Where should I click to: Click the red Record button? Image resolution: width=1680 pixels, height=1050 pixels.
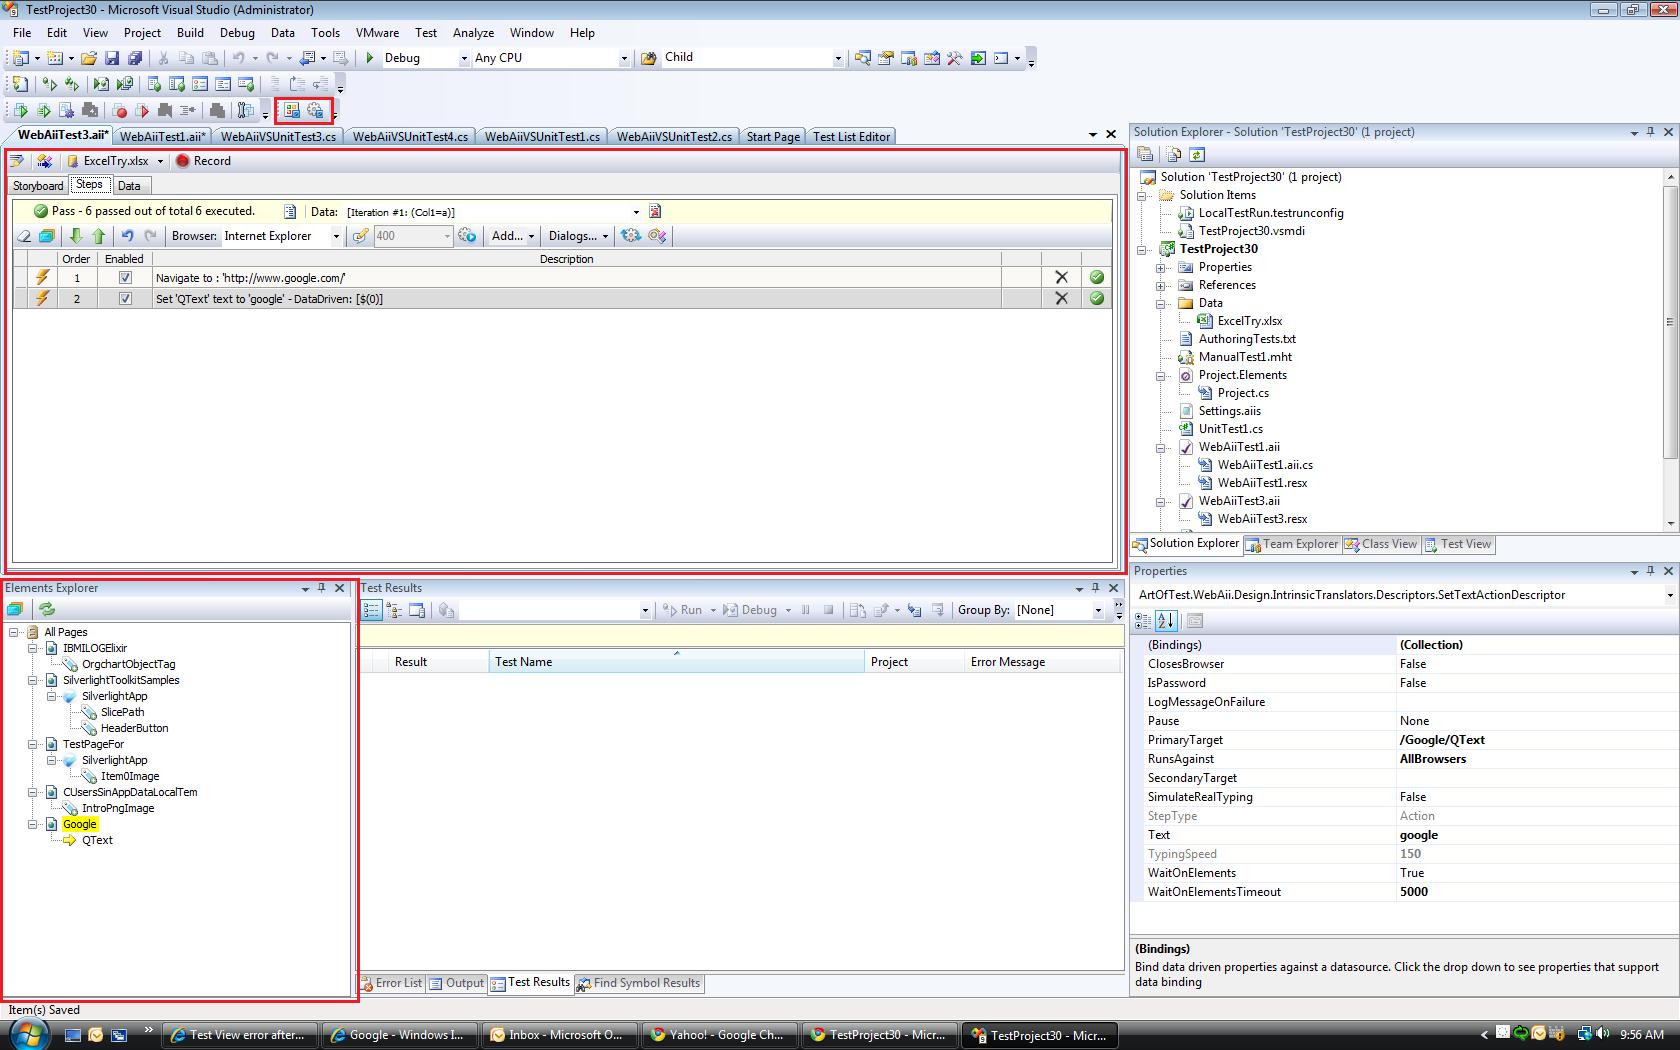coord(203,161)
